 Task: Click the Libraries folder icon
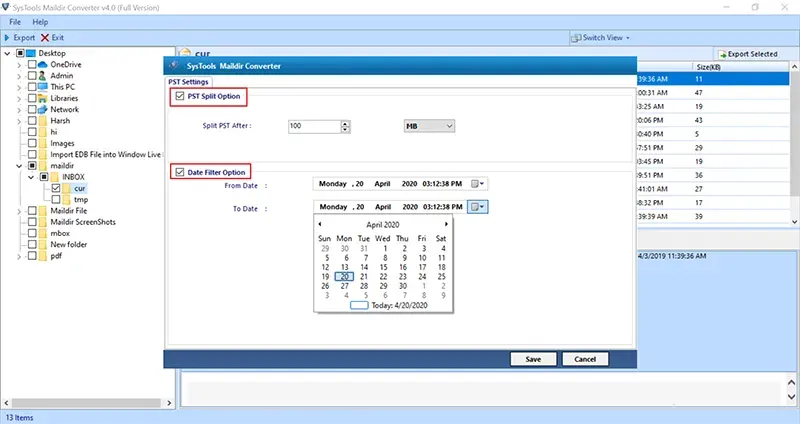[x=42, y=98]
